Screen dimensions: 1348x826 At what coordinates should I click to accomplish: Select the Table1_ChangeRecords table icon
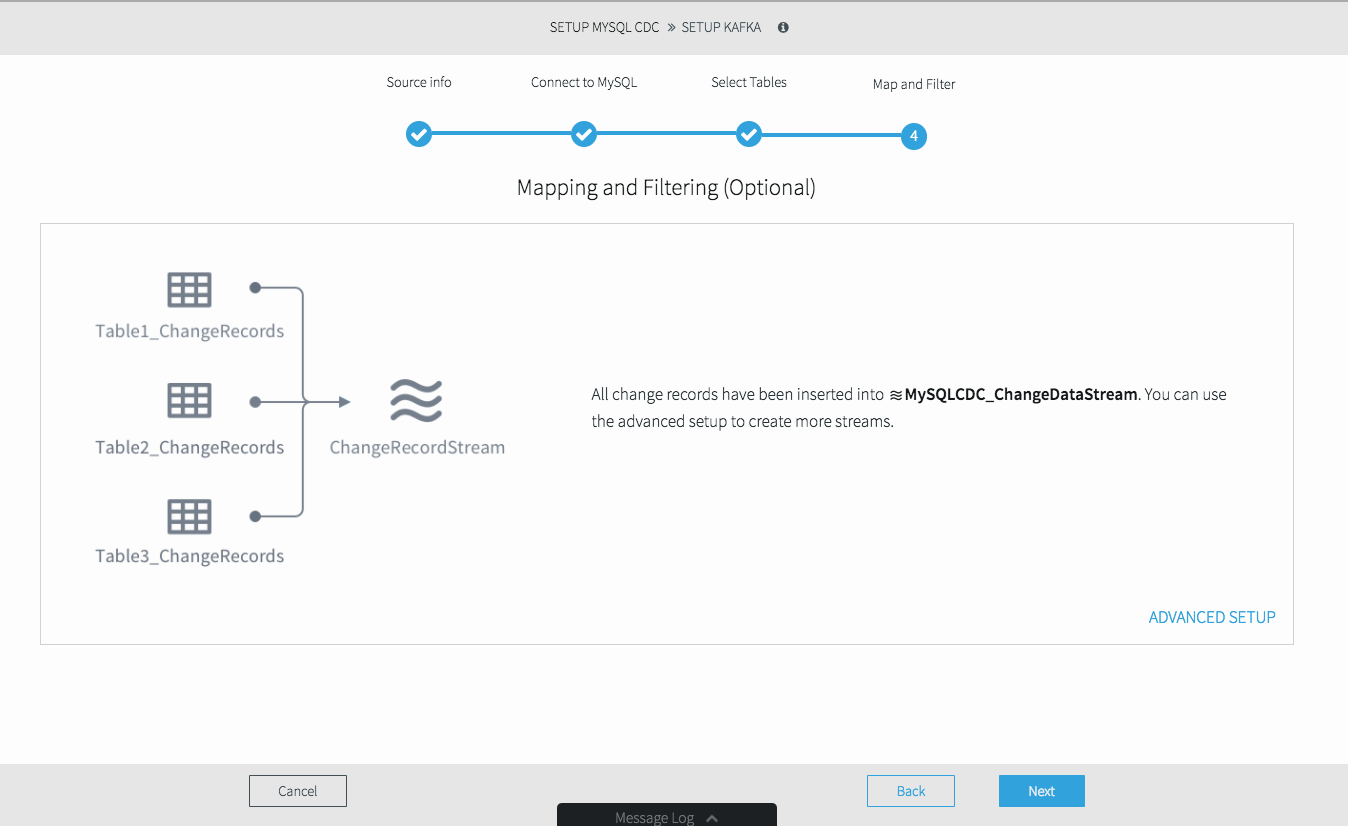(x=189, y=290)
